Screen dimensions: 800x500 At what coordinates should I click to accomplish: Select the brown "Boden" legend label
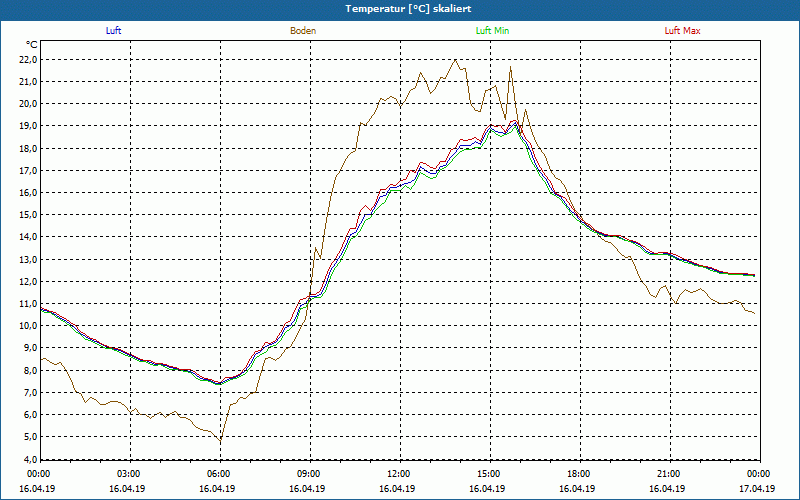tap(303, 31)
